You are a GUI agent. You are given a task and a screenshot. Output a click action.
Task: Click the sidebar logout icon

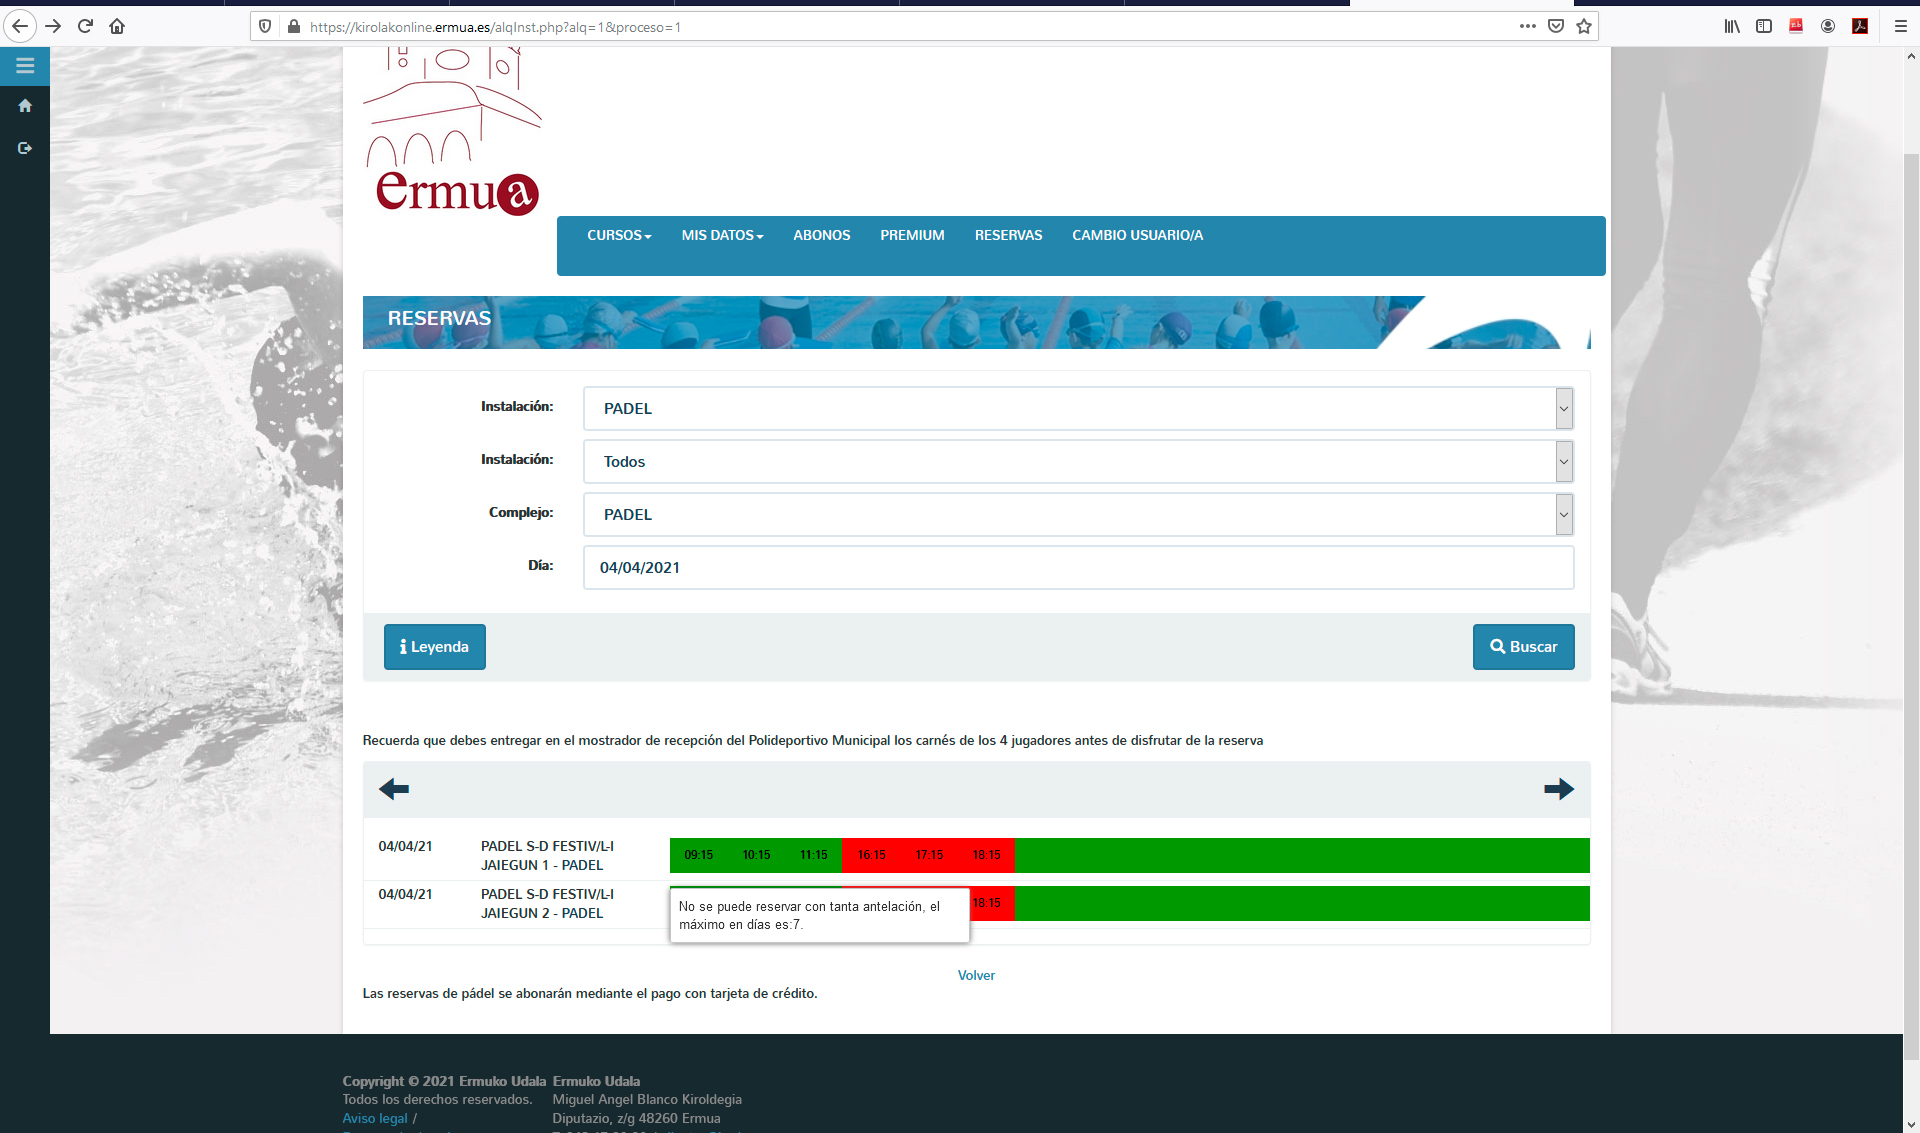tap(25, 148)
